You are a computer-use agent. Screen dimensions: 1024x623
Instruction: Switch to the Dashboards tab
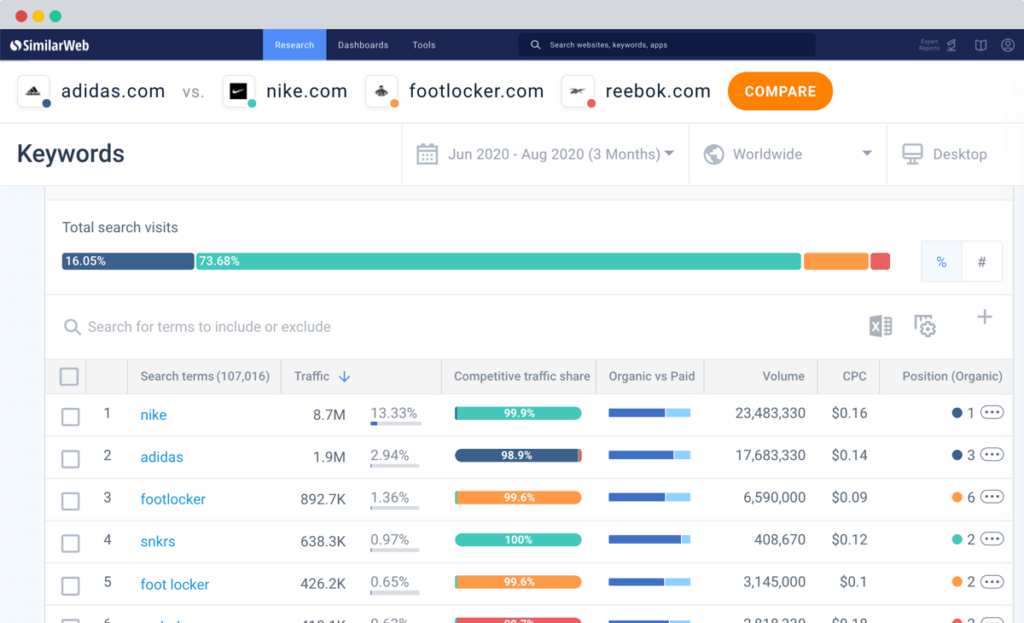click(x=363, y=45)
